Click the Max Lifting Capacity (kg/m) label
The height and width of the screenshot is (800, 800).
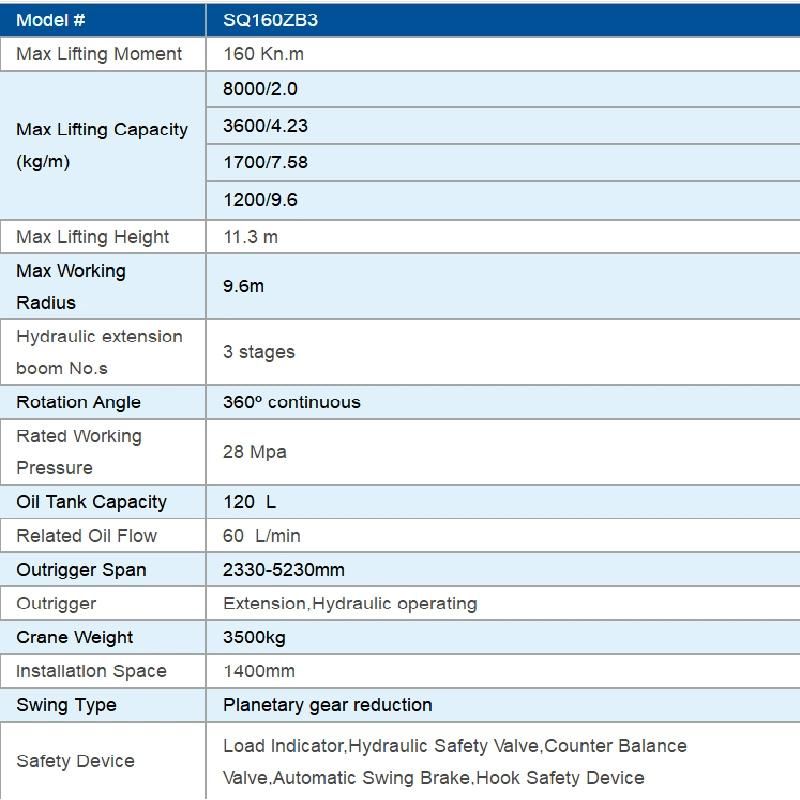coord(103,146)
